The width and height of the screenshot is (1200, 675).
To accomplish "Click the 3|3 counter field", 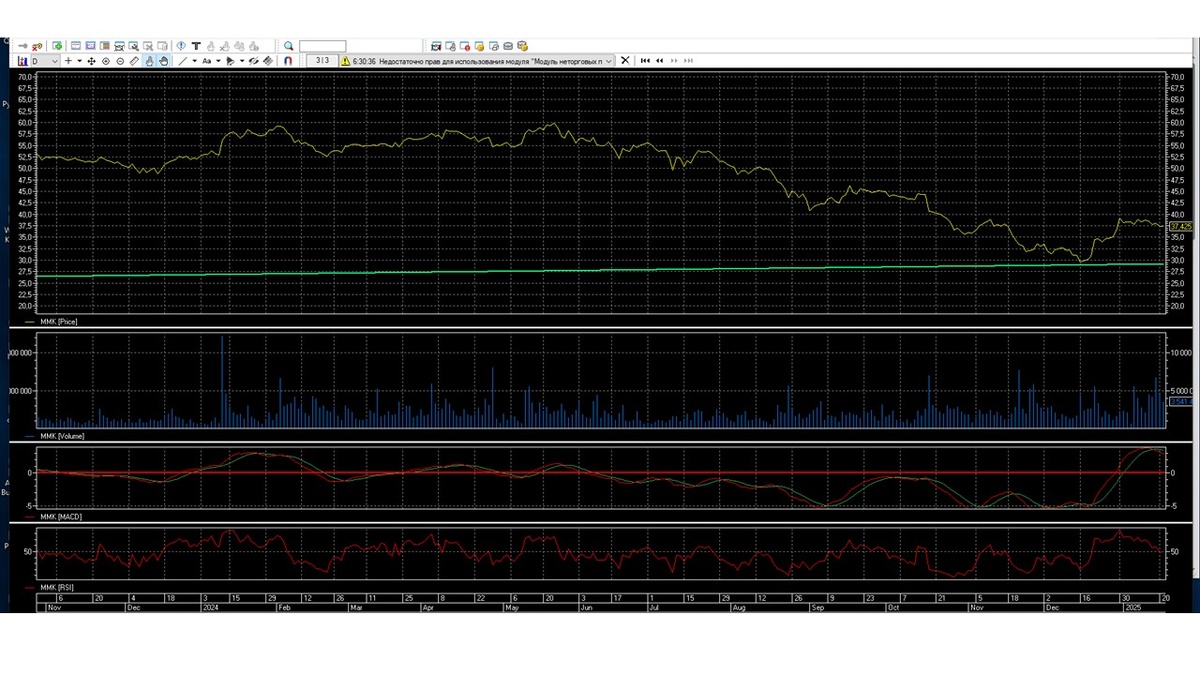I will pyautogui.click(x=322, y=61).
